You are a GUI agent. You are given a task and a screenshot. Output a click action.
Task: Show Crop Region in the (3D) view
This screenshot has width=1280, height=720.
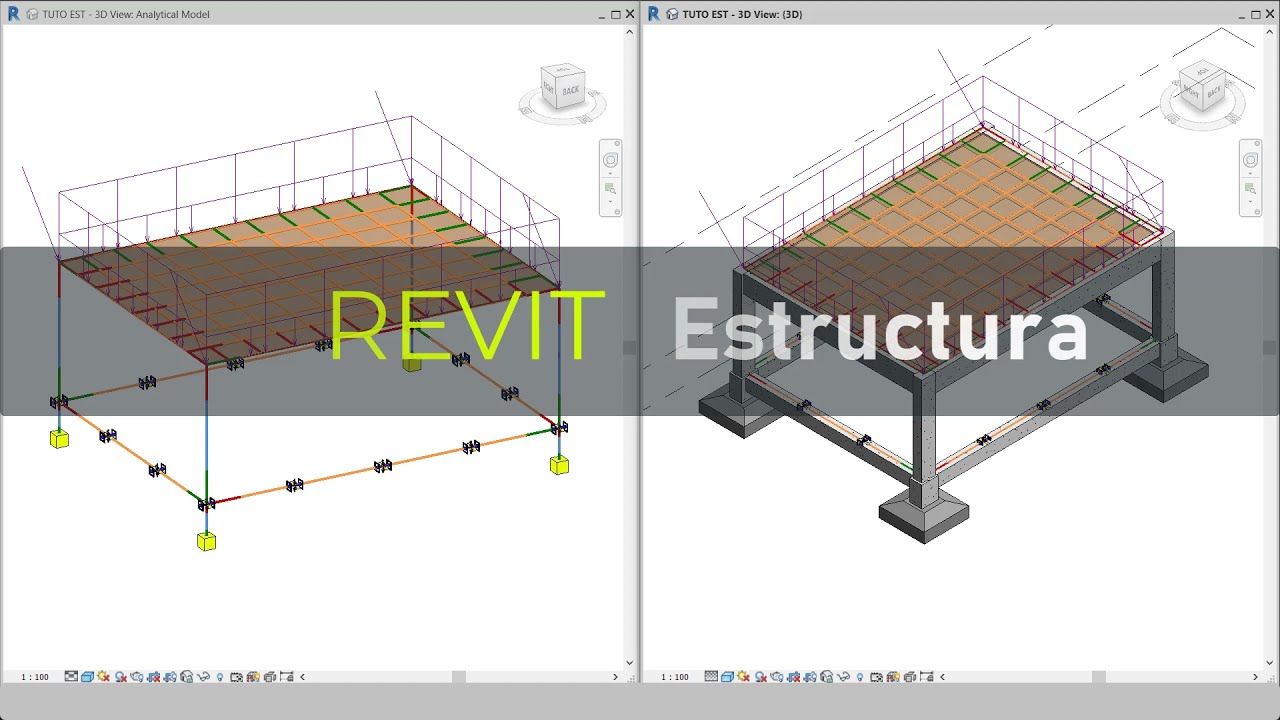(x=810, y=677)
